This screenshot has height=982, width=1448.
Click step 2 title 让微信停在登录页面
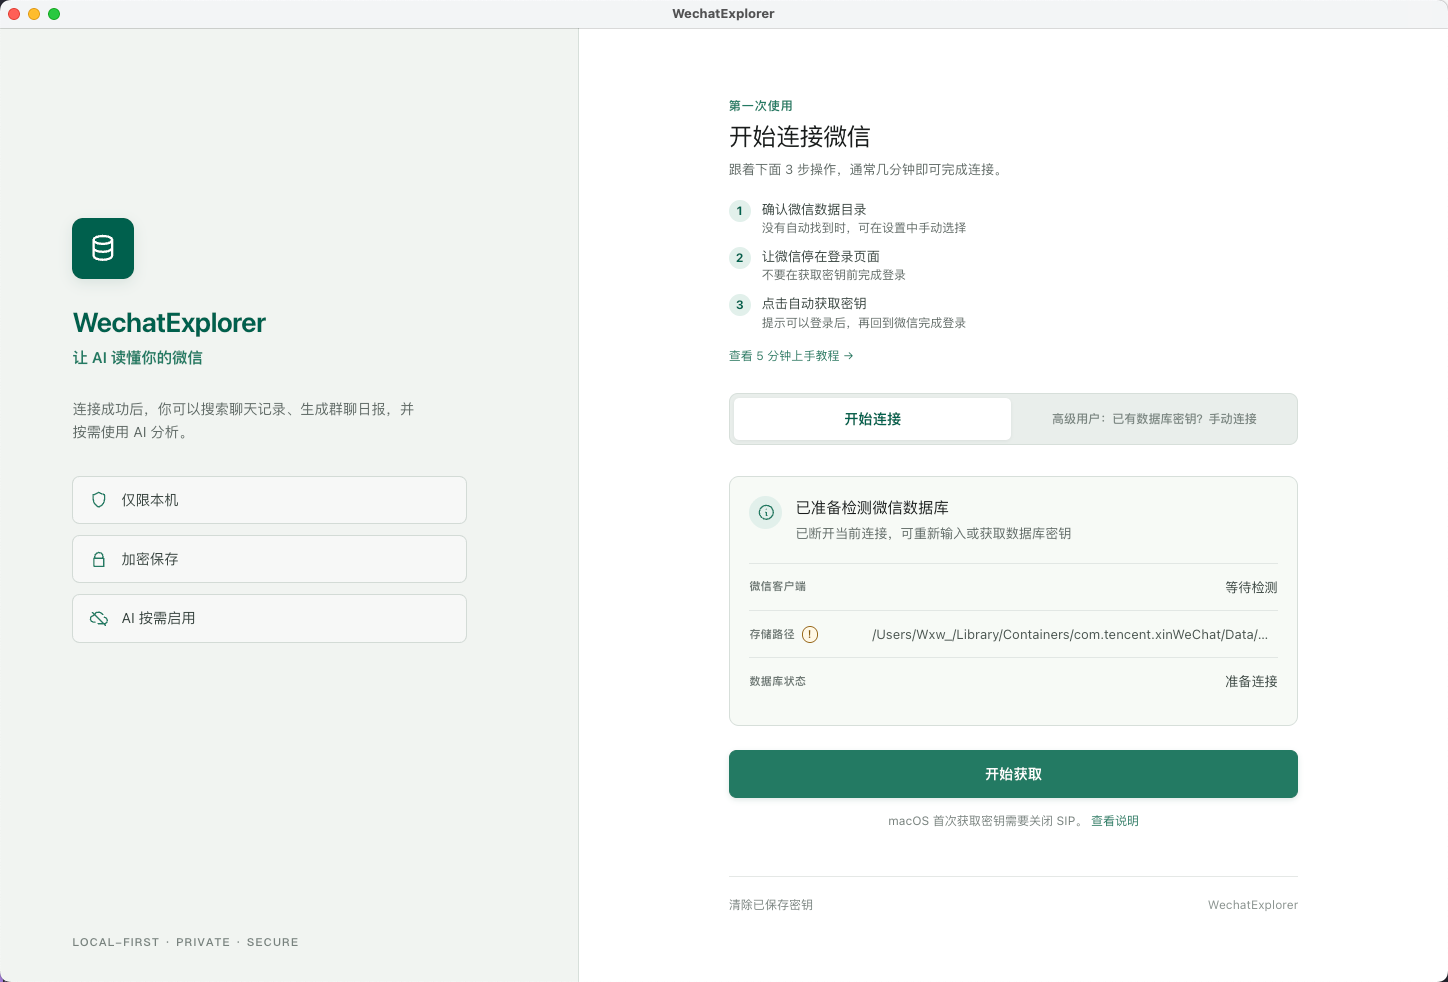[x=821, y=257]
